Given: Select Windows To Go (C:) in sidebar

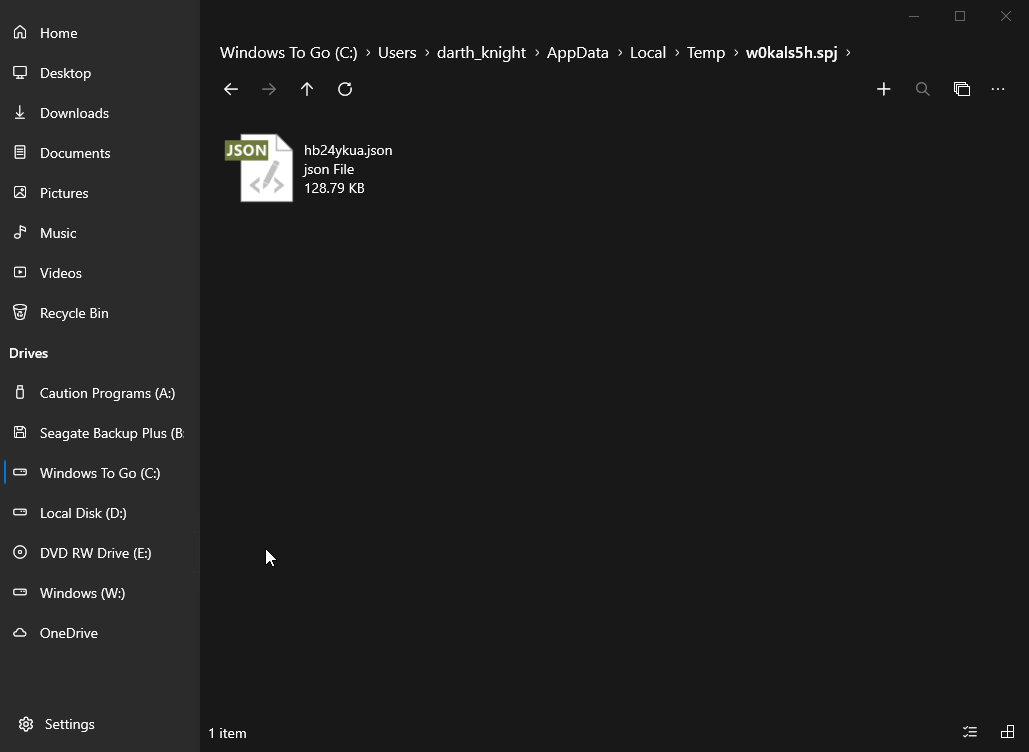Looking at the screenshot, I should pos(100,473).
